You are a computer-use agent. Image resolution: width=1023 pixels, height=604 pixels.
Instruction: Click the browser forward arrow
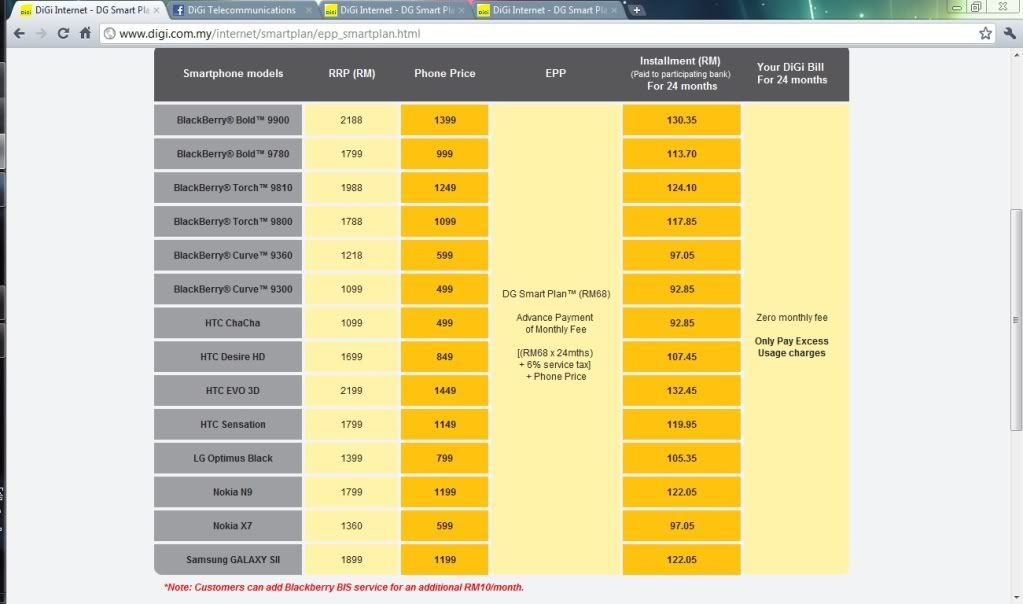(x=41, y=33)
